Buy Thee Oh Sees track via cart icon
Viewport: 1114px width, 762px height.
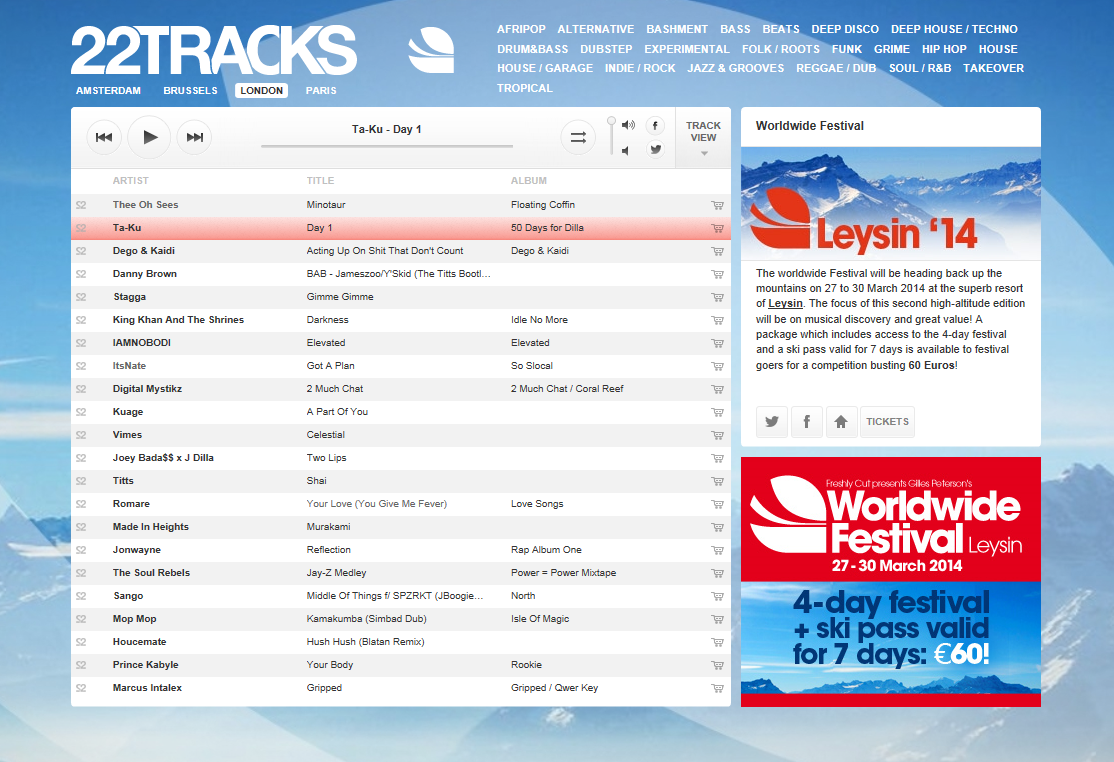click(718, 205)
